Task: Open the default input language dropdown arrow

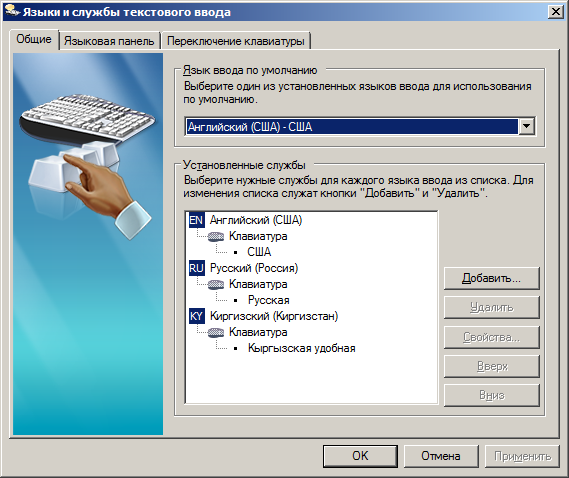Action: 527,127
